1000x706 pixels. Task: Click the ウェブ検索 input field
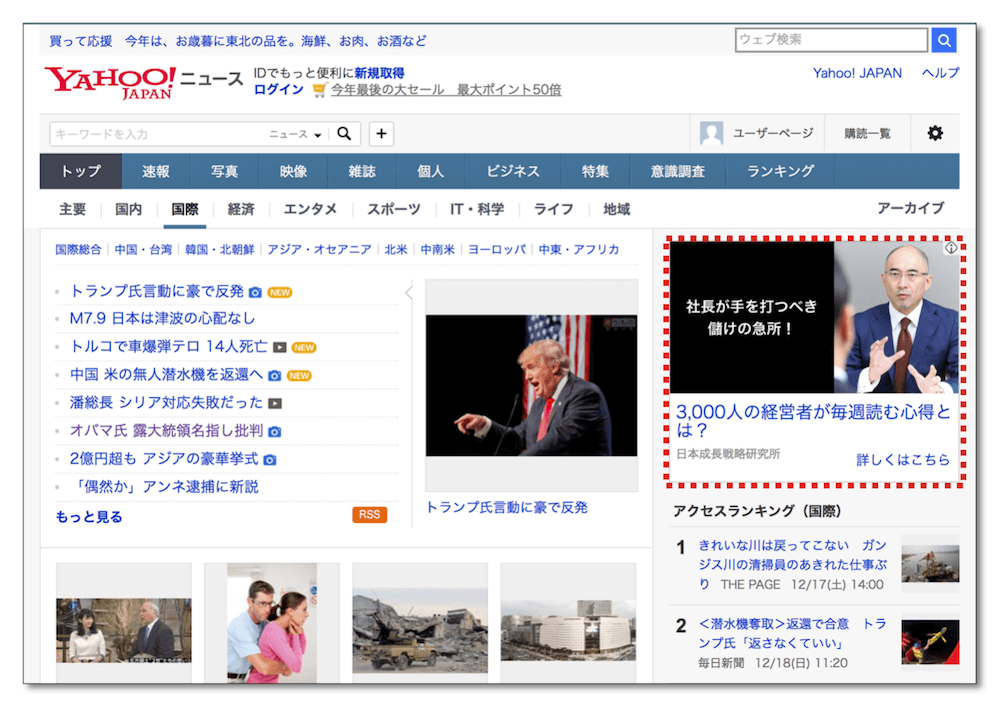click(831, 40)
